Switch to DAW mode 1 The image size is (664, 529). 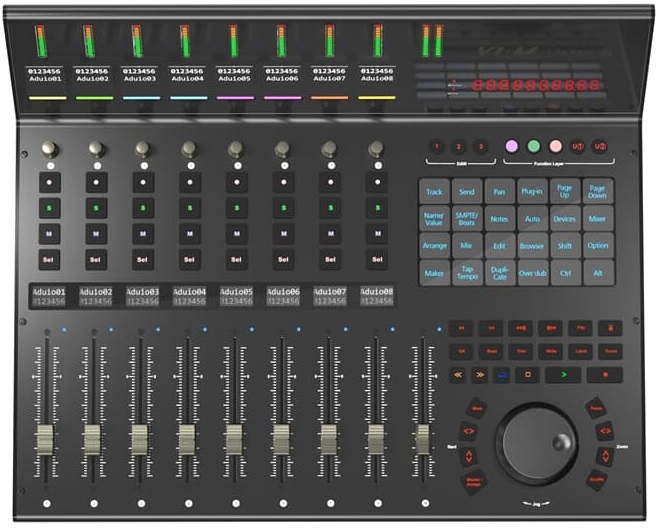(x=437, y=146)
